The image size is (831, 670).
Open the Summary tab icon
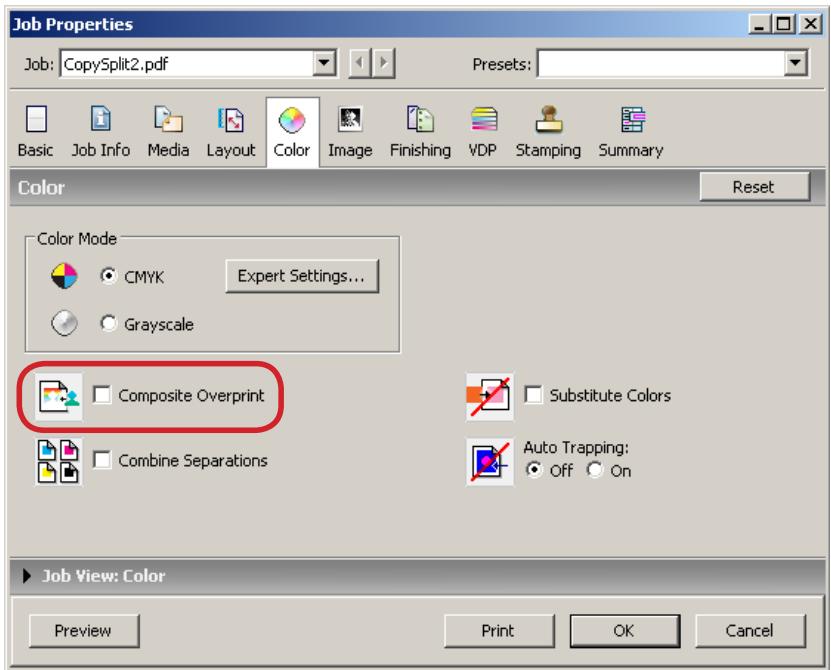[633, 119]
